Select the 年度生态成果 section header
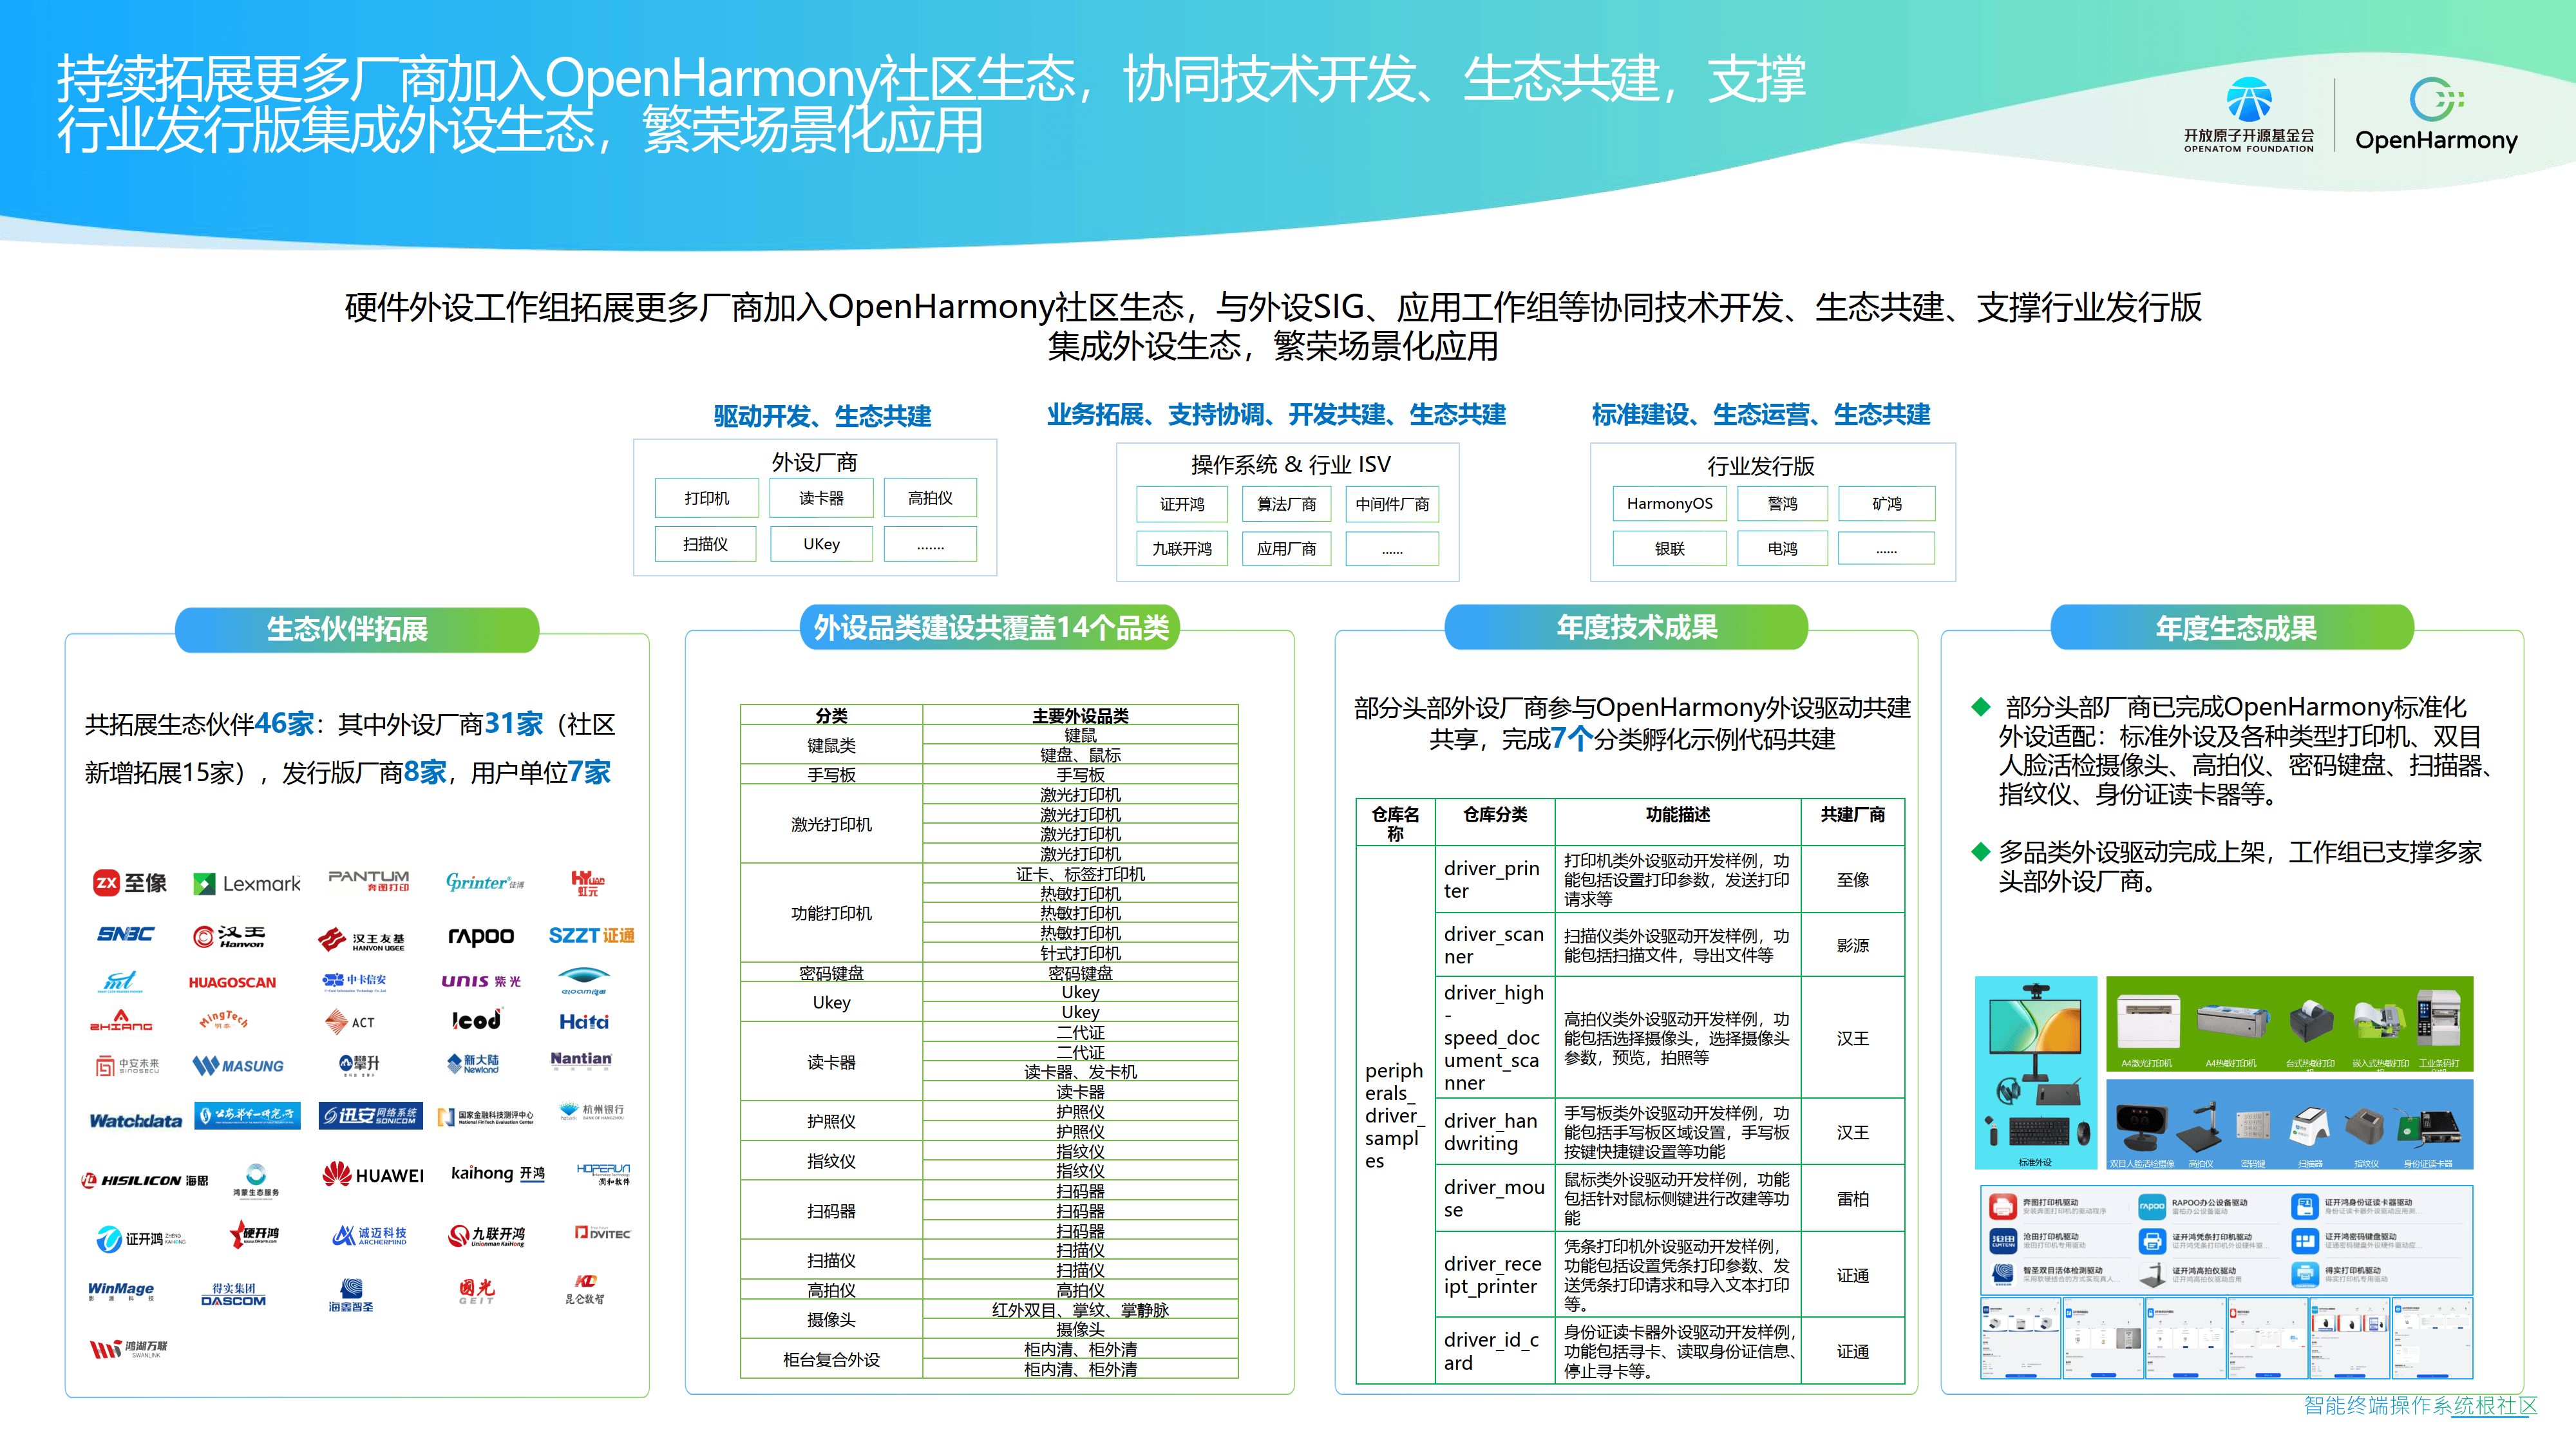 pyautogui.click(x=2232, y=628)
